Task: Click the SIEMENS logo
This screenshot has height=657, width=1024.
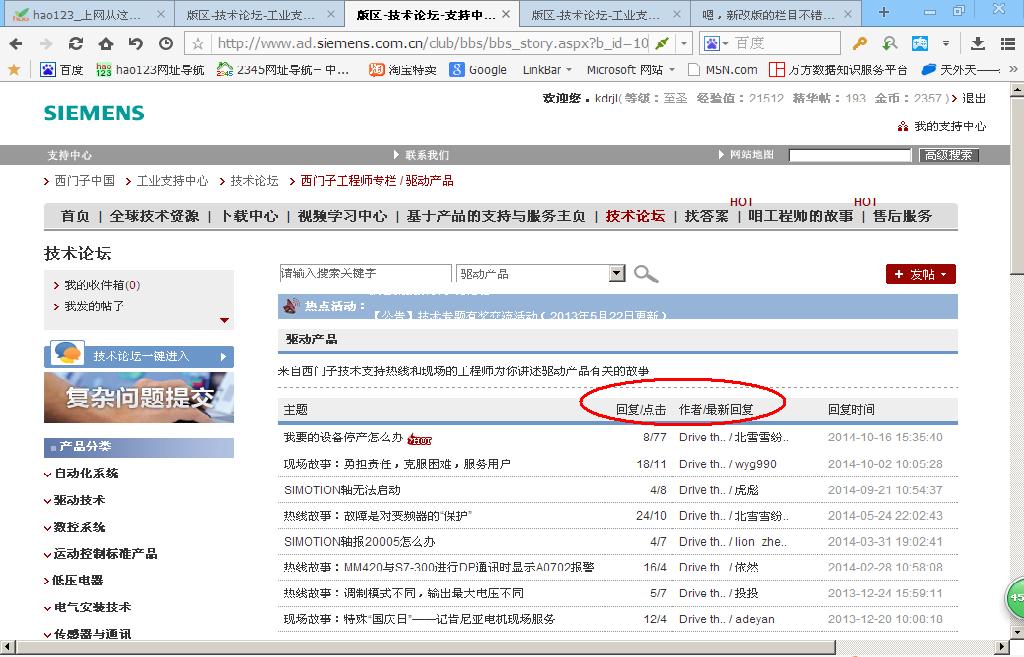Action: click(94, 112)
